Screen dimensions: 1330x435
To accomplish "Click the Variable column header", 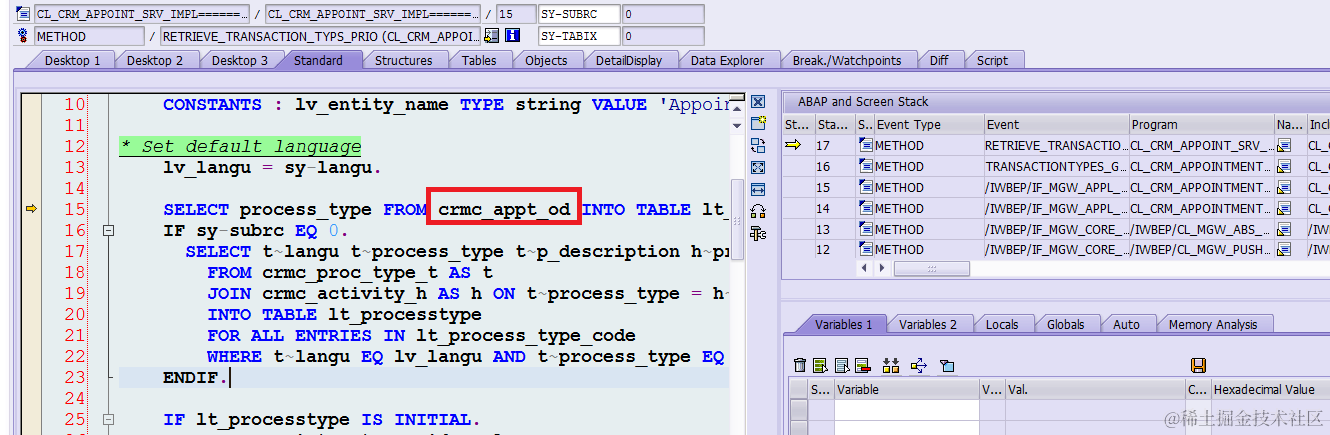I will click(x=906, y=389).
